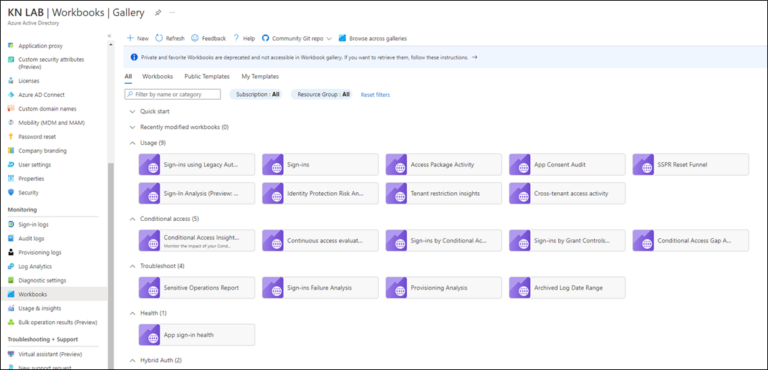Image resolution: width=768 pixels, height=370 pixels.
Task: Open the Feedback smiley icon
Action: coord(194,38)
